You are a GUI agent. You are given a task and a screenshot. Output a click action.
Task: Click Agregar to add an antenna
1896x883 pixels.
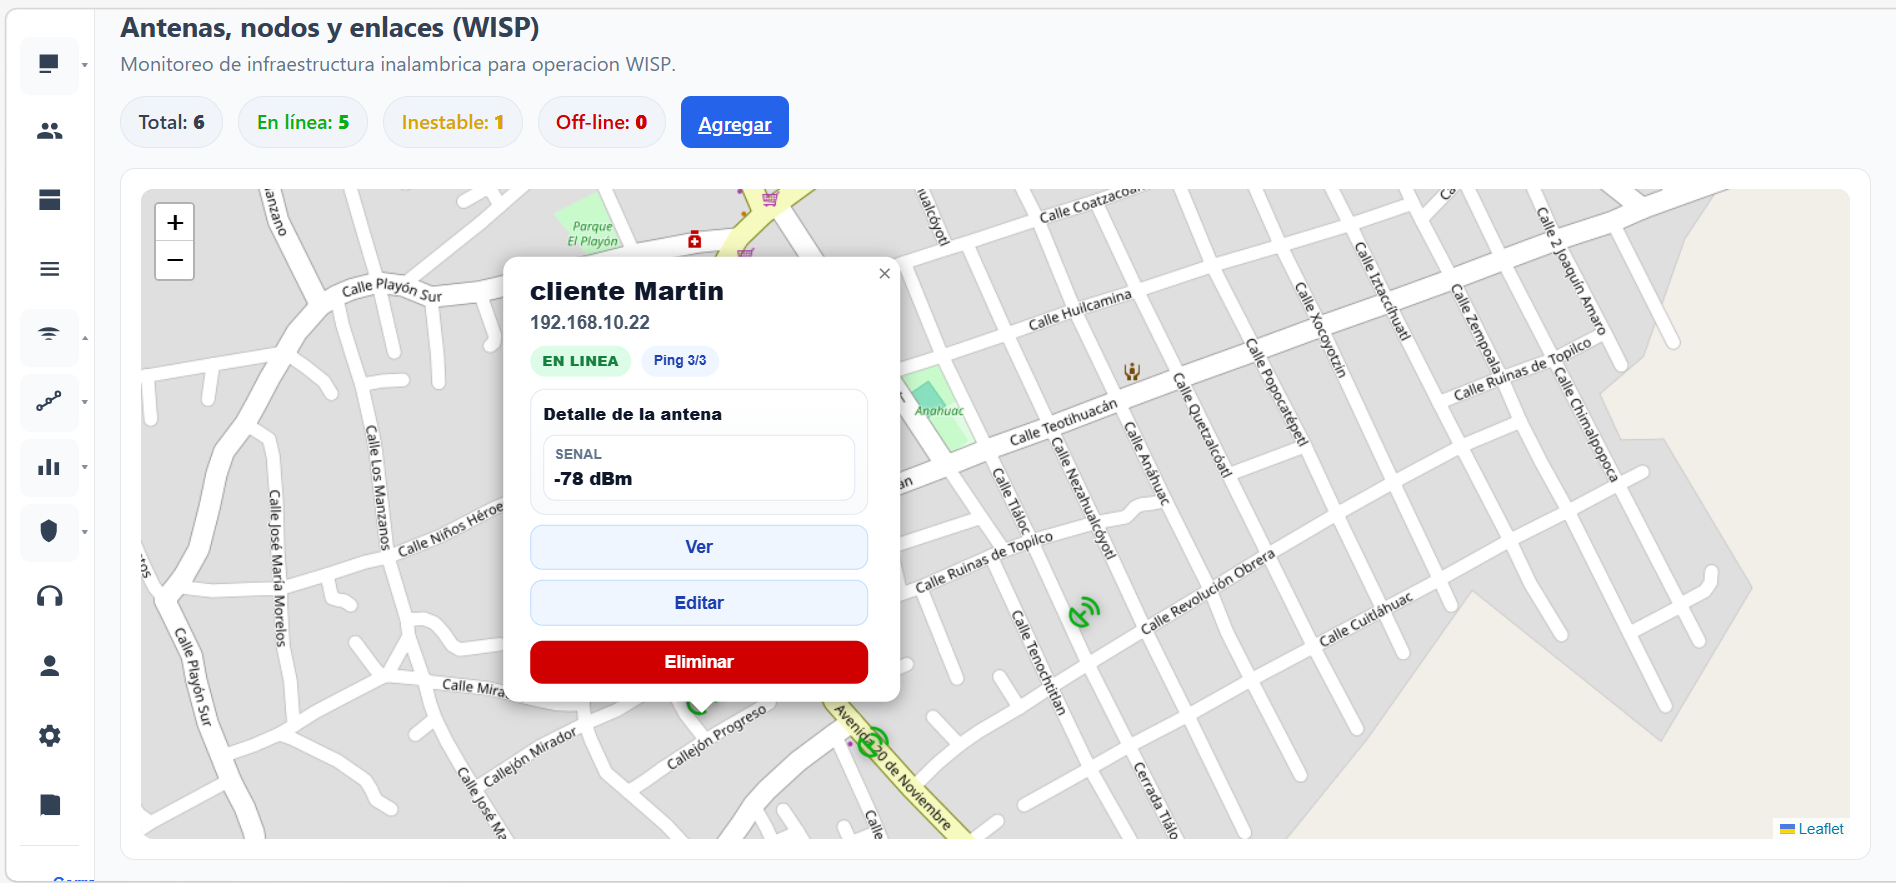734,123
